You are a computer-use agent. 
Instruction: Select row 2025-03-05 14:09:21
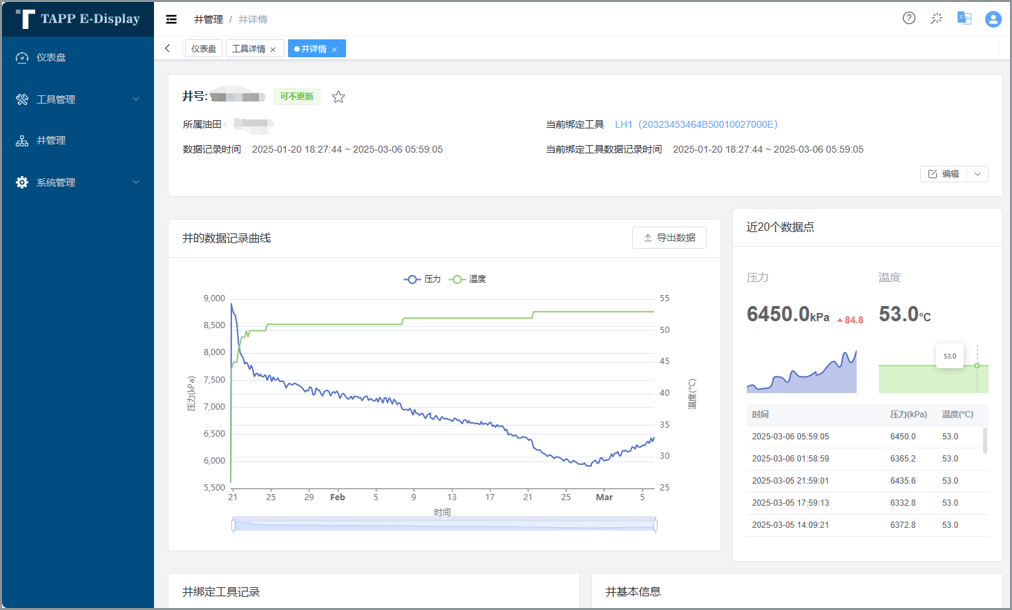point(867,525)
